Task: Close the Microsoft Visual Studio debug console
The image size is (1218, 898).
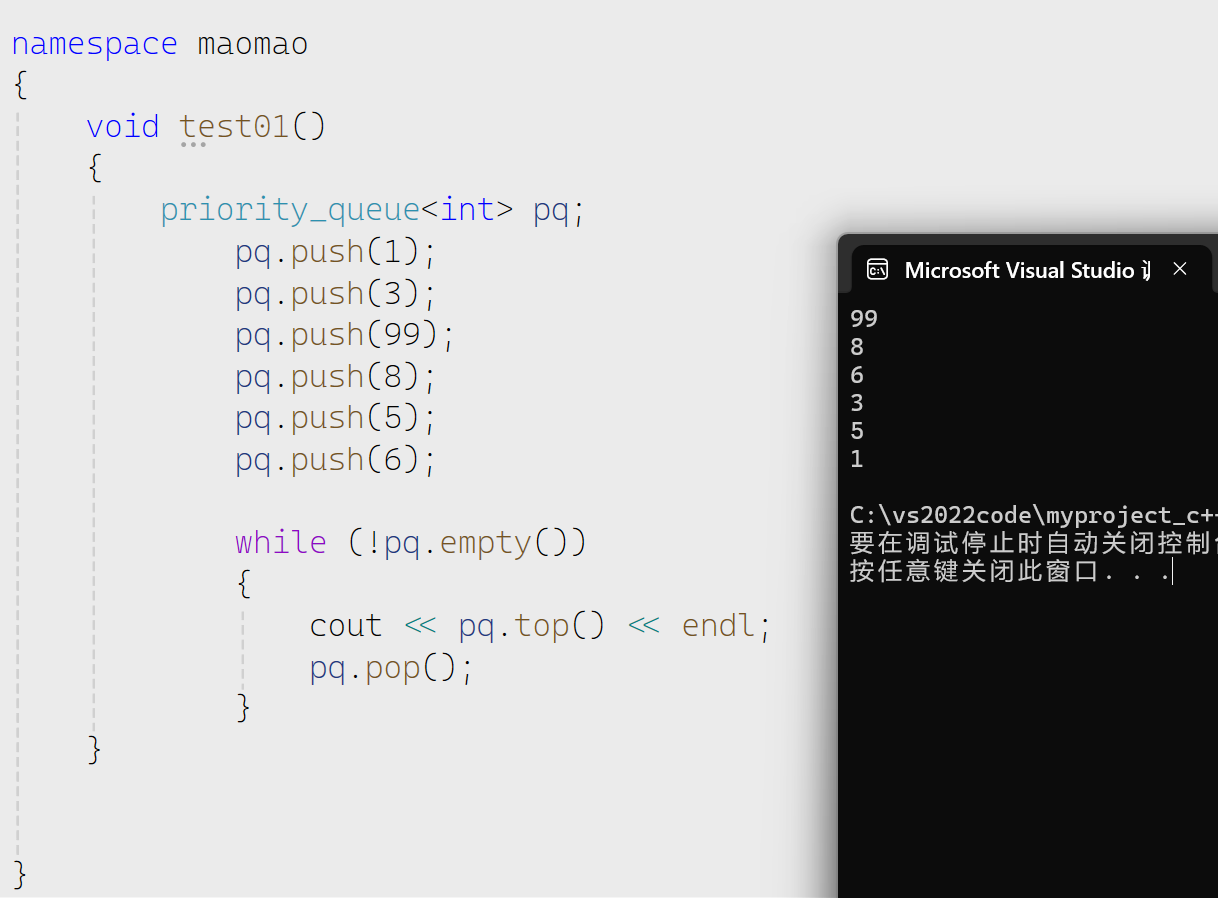Action: coord(1179,268)
